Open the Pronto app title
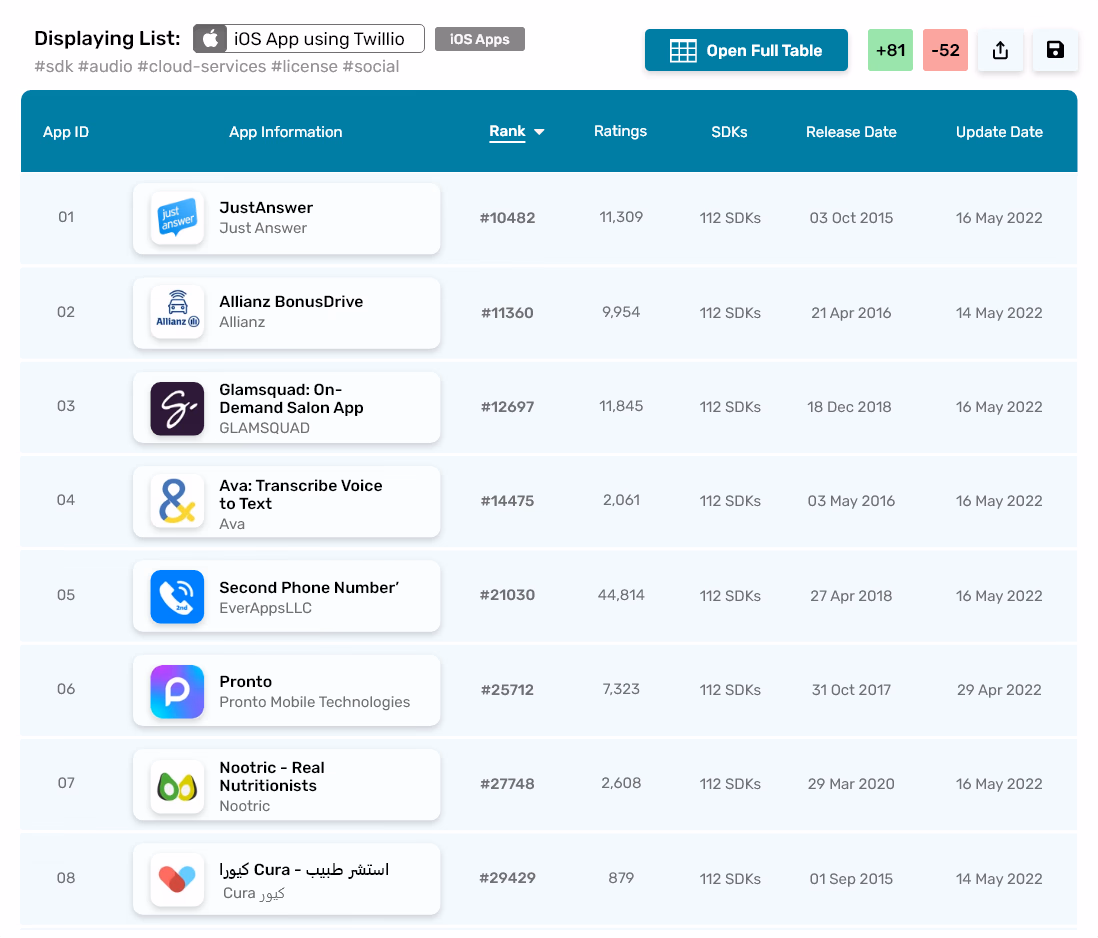 tap(246, 682)
